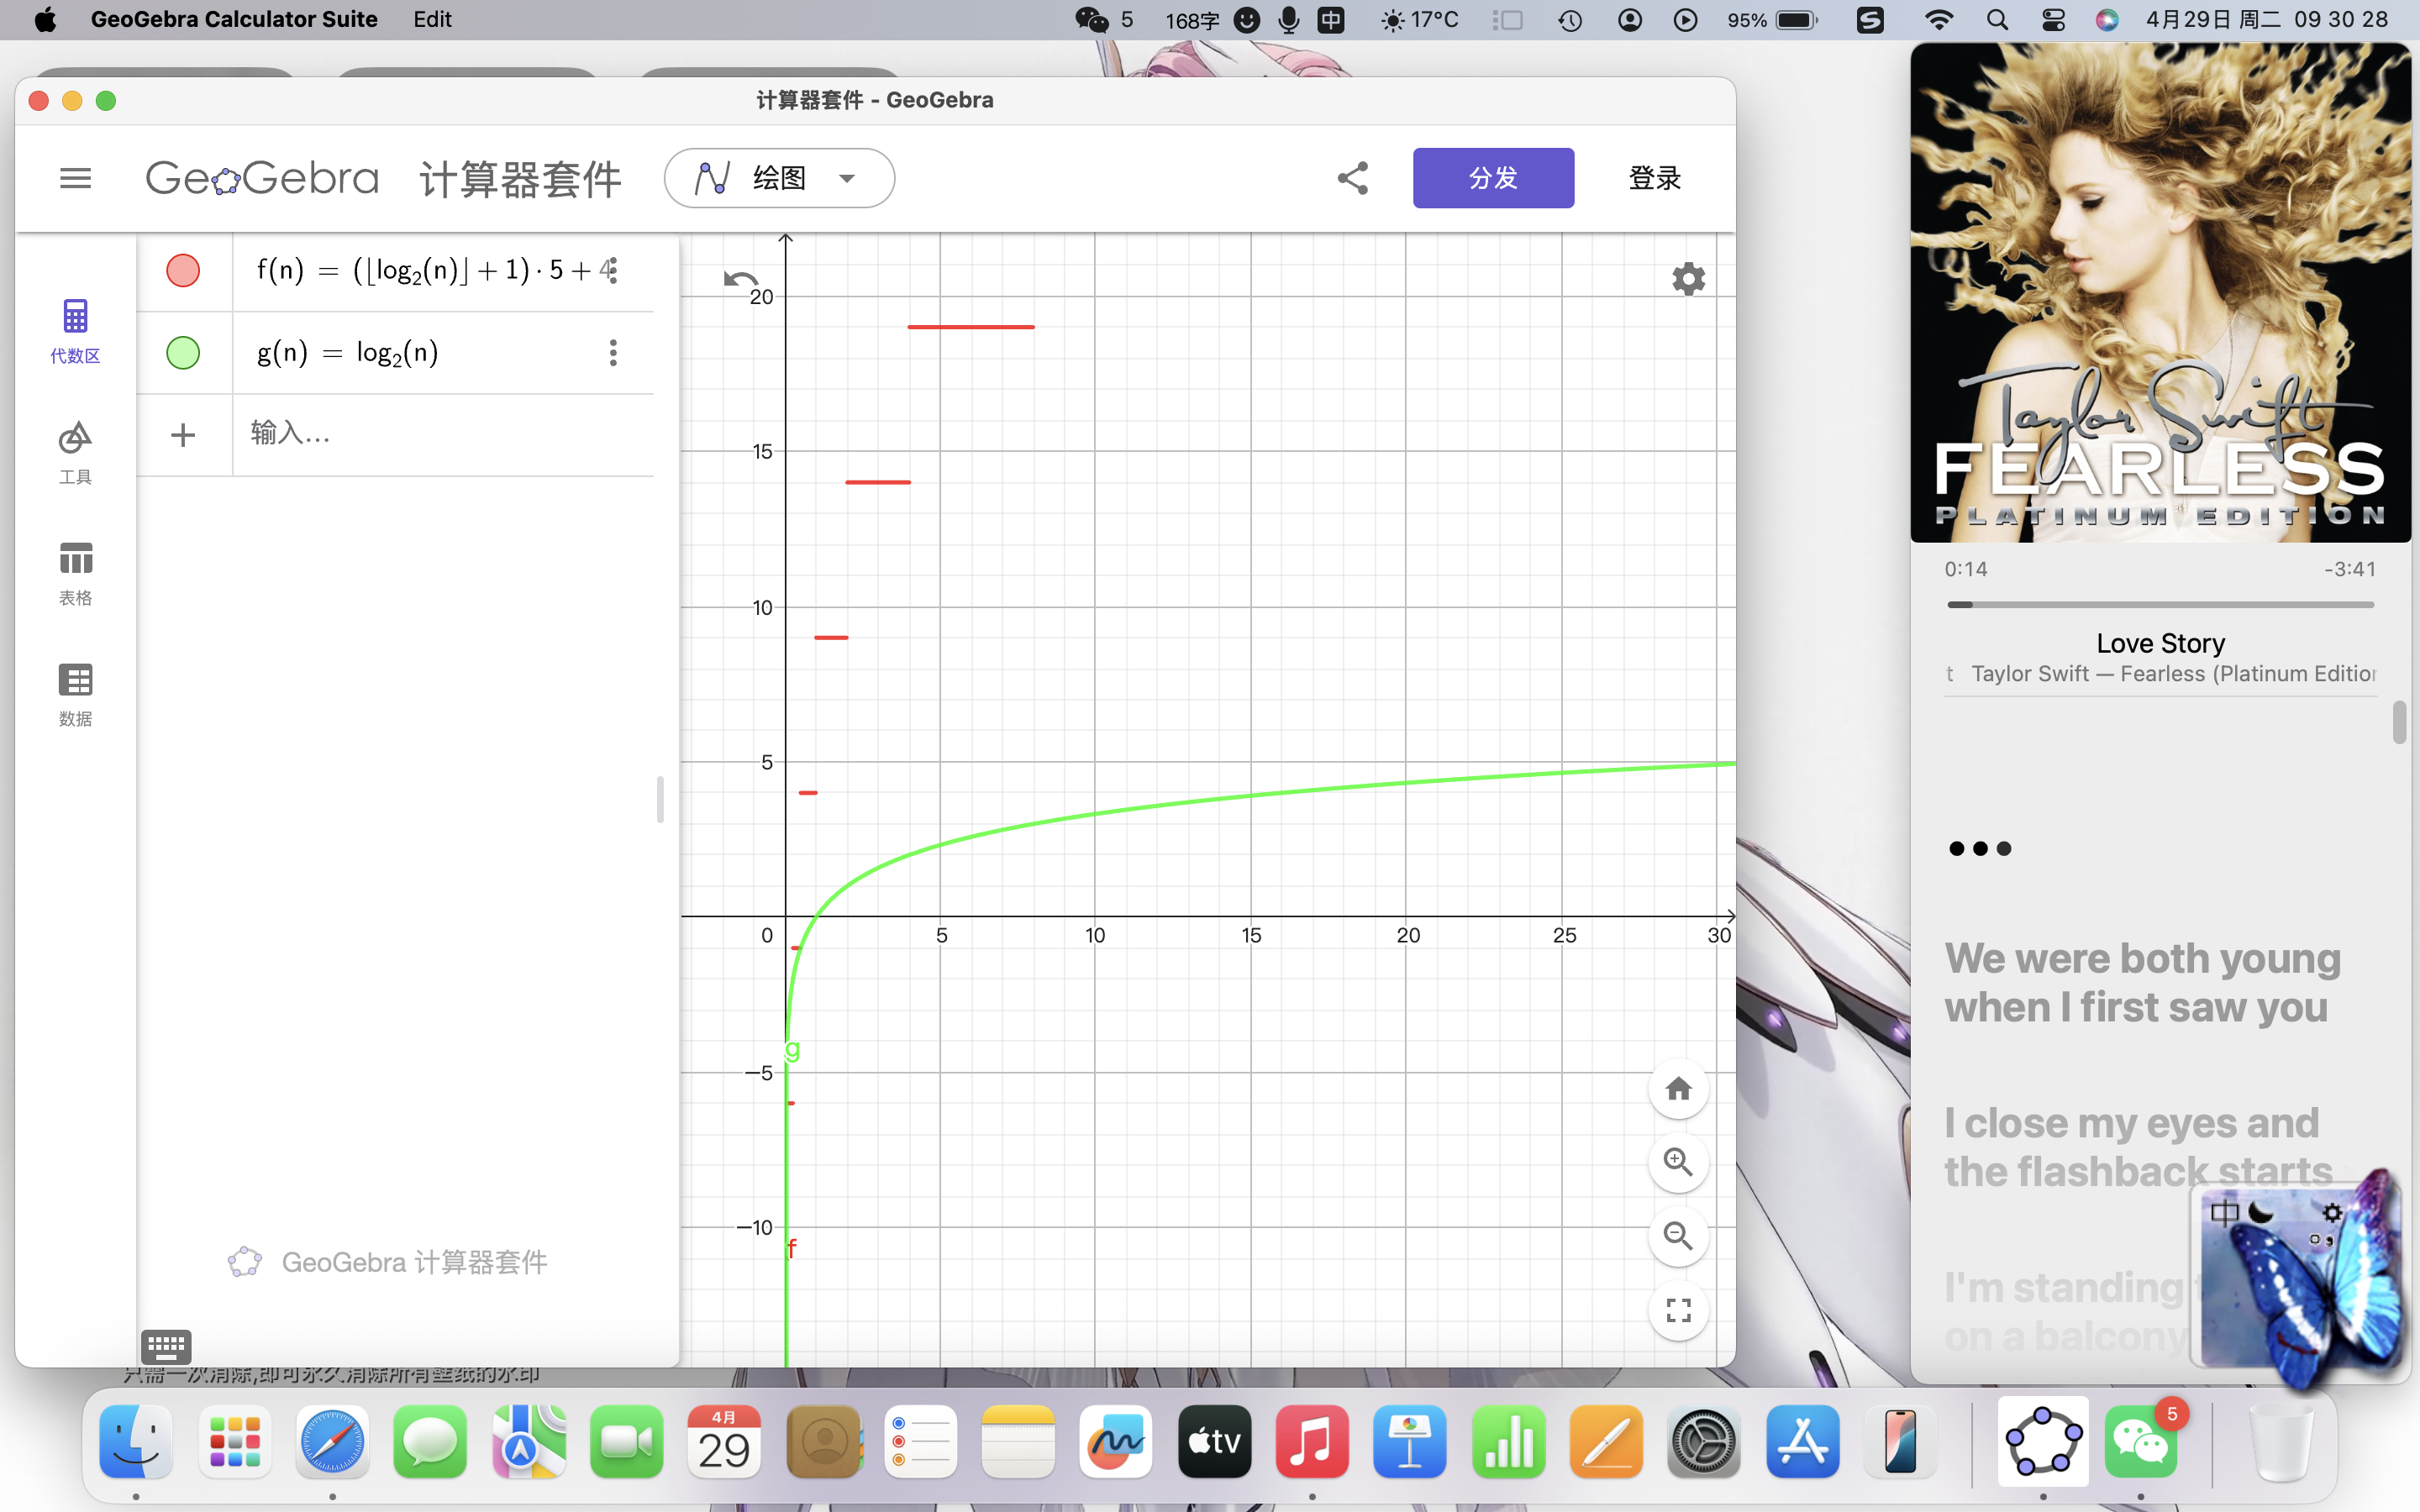
Task: Click the Fearless album artwork
Action: click(2160, 292)
